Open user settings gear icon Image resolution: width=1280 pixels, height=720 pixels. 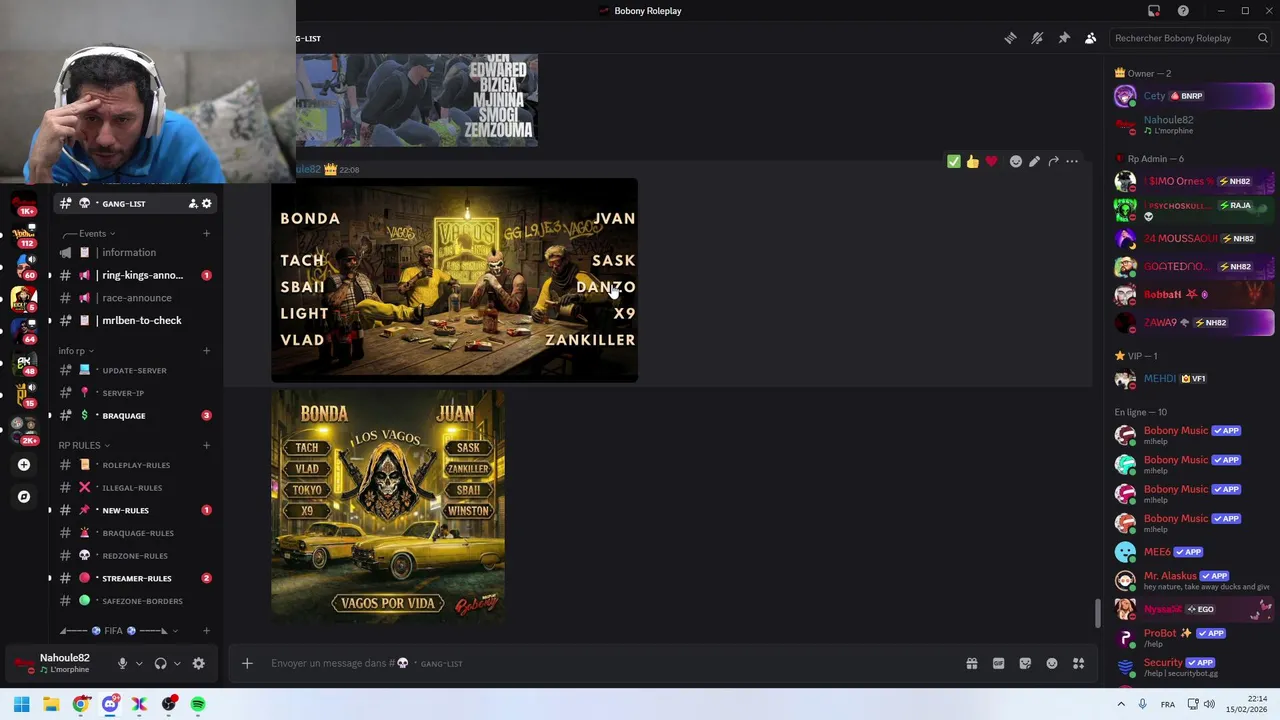[x=198, y=663]
